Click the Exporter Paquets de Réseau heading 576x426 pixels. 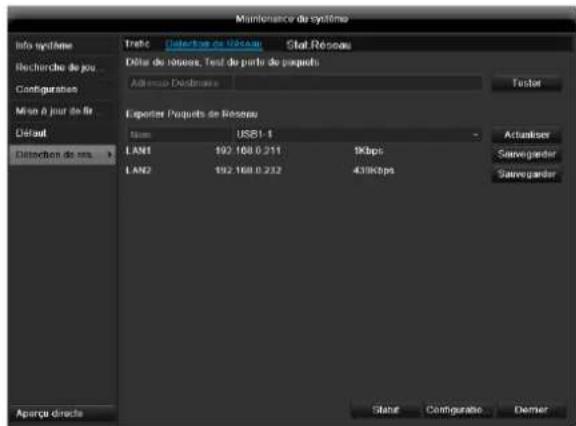tap(191, 114)
